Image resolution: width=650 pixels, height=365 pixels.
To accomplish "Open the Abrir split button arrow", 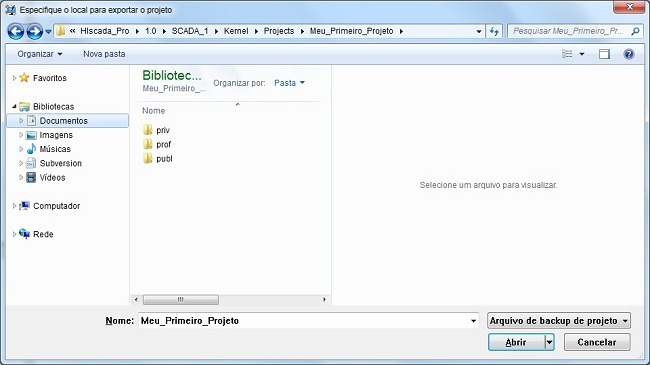I will point(549,343).
